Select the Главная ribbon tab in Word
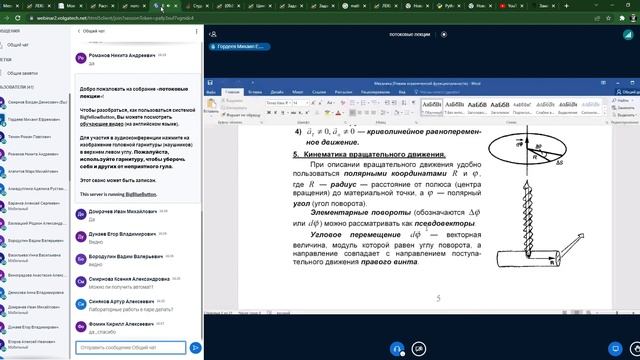640x360 pixels. 232,92
